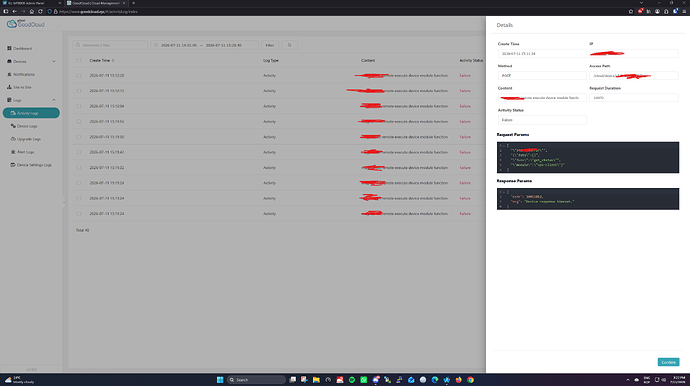Click the Windows taskbar Search box
690x386 pixels.
pos(257,379)
